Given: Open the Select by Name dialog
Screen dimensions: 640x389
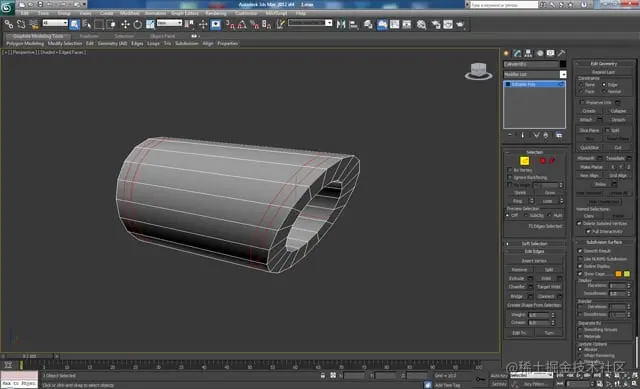Looking at the screenshot, I should coord(87,24).
